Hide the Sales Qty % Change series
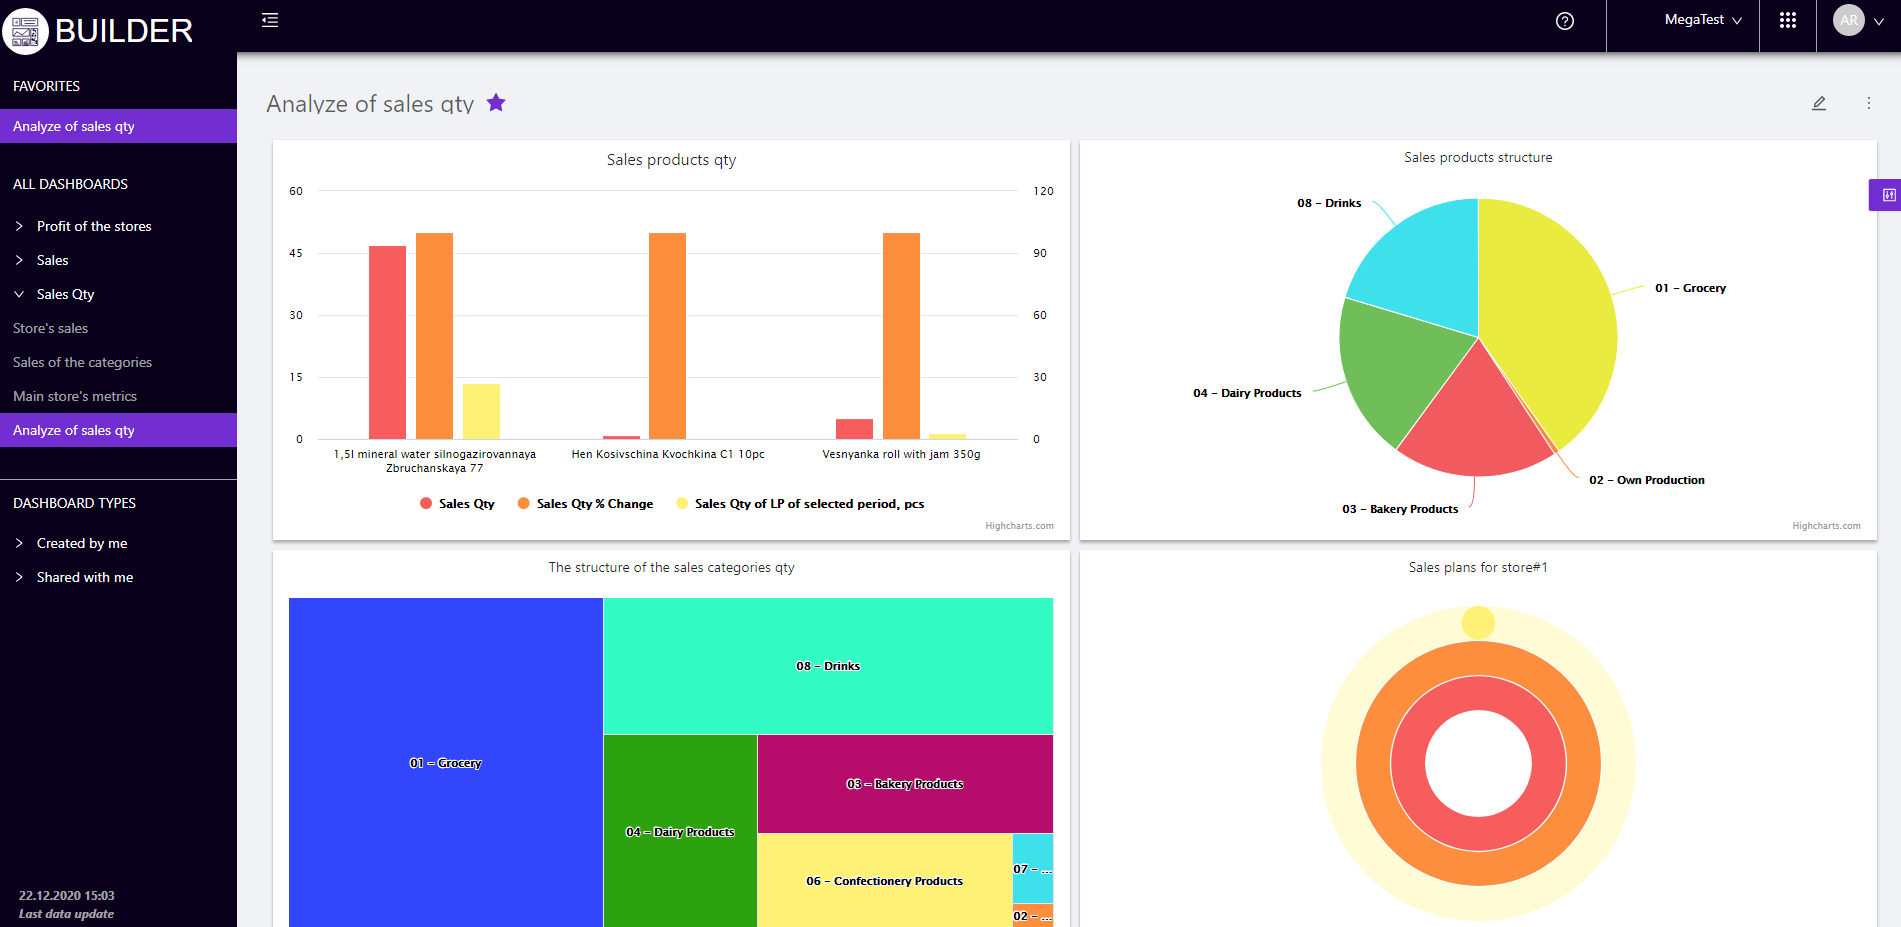 [586, 504]
